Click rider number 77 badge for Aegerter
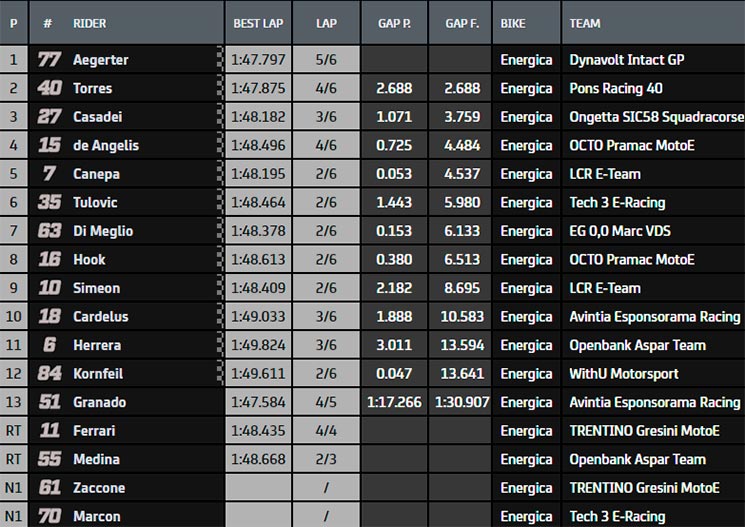The image size is (745, 527). pyautogui.click(x=49, y=59)
